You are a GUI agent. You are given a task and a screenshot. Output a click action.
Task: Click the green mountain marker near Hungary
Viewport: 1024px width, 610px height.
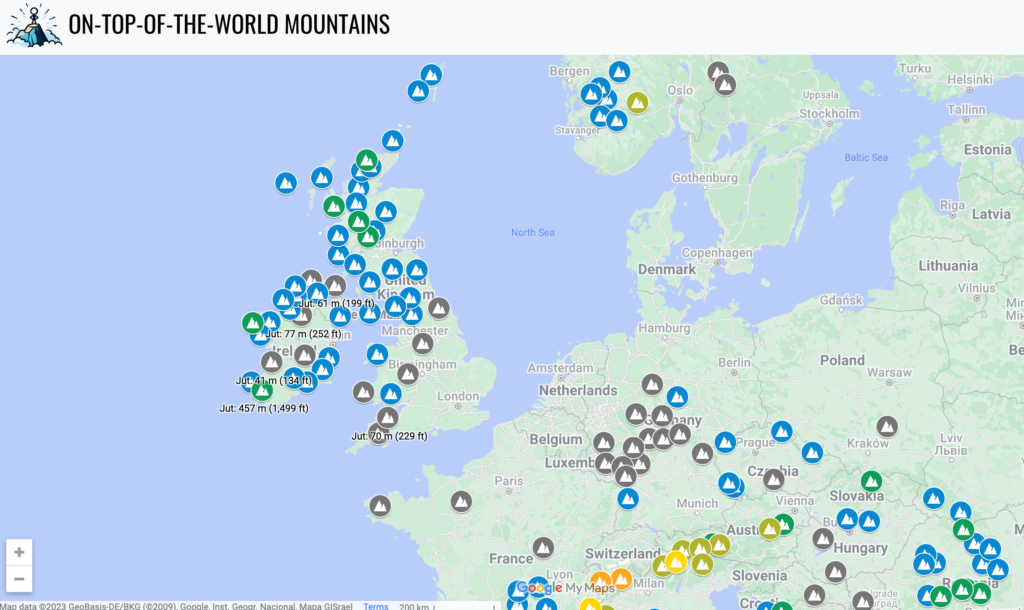872,480
